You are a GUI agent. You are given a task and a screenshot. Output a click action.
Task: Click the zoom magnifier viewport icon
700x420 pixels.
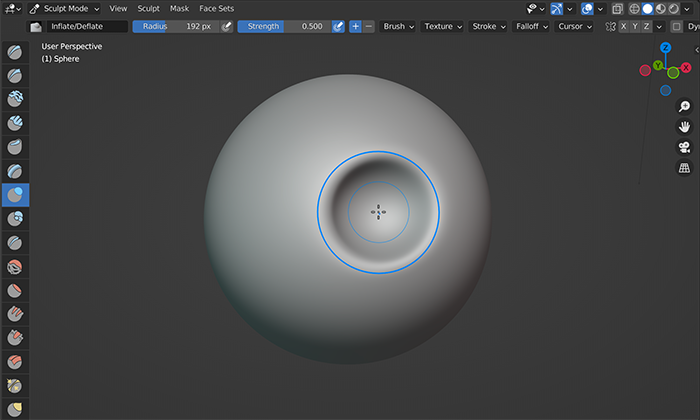[x=684, y=106]
